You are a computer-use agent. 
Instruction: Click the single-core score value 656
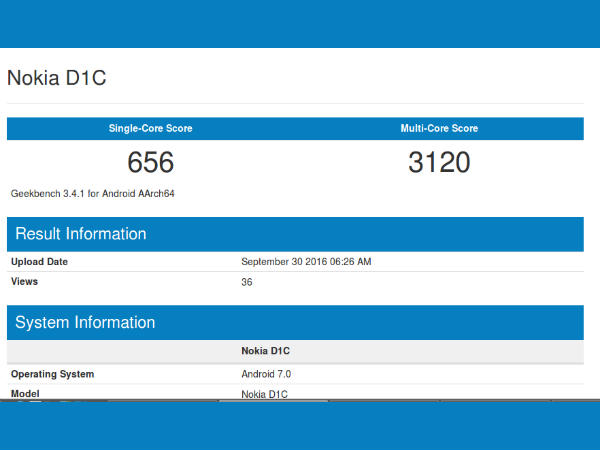point(150,162)
